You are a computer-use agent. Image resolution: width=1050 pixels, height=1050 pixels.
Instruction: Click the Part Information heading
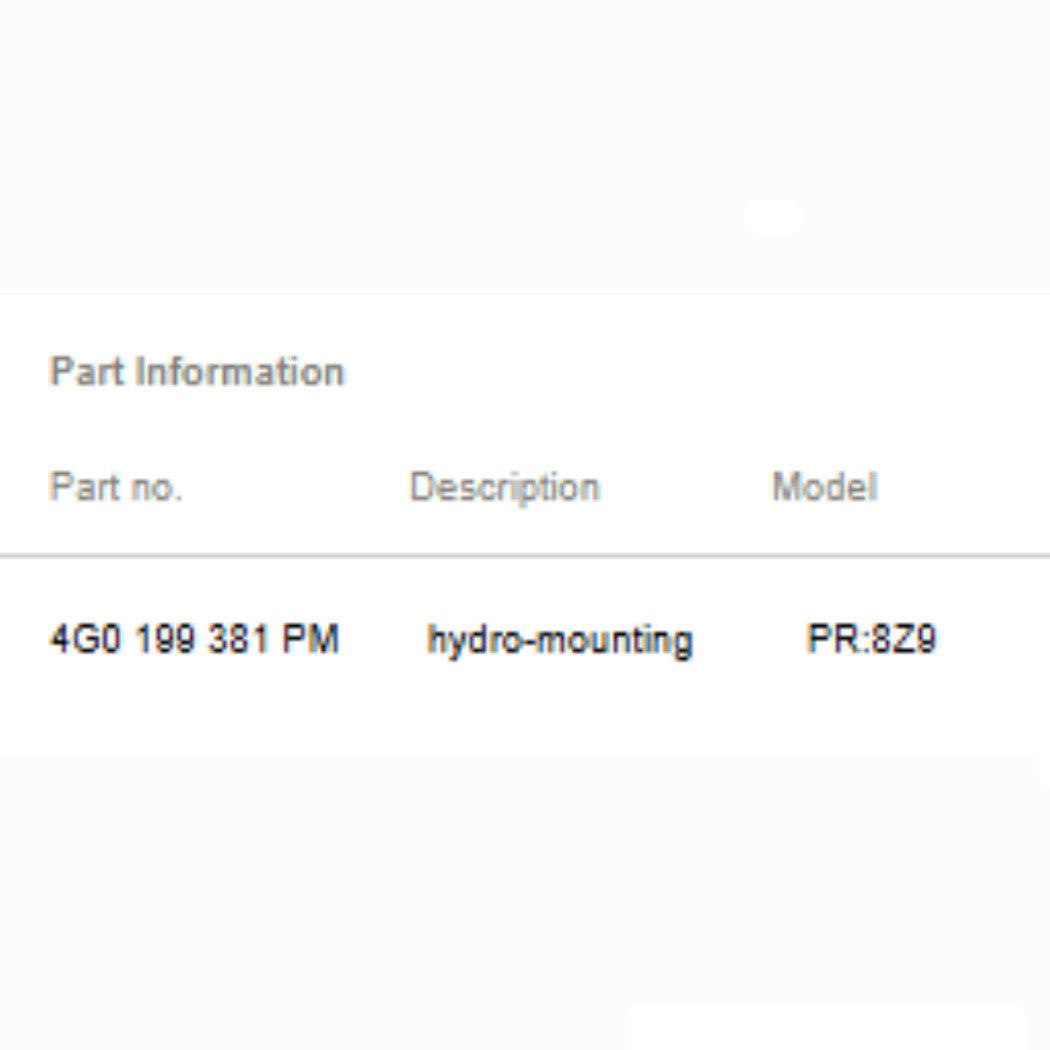click(x=198, y=371)
